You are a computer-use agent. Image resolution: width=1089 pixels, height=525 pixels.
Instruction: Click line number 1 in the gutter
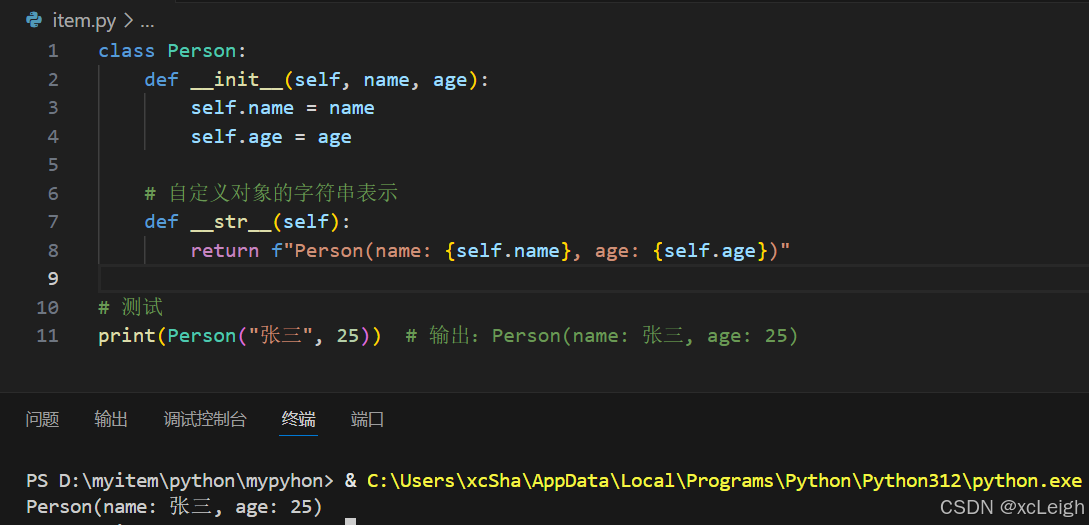pos(53,51)
